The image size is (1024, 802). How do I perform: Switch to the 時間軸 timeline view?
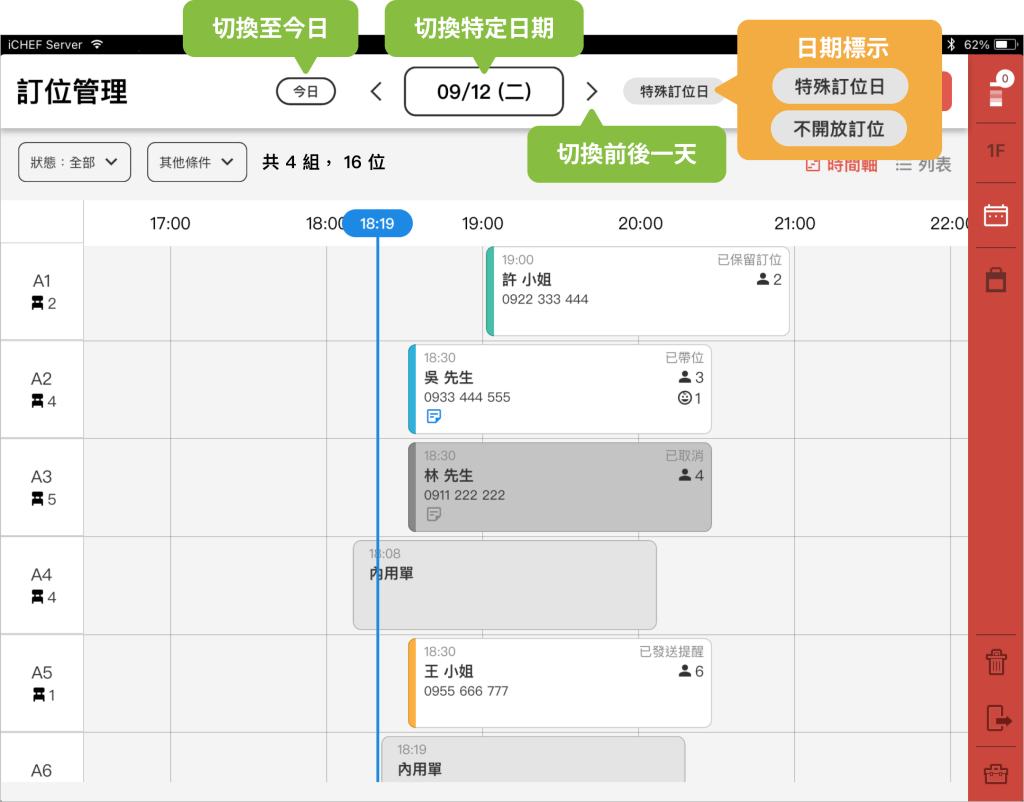tap(841, 165)
